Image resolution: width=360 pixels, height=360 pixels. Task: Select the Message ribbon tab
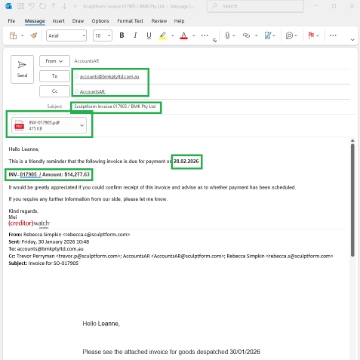[x=35, y=21]
